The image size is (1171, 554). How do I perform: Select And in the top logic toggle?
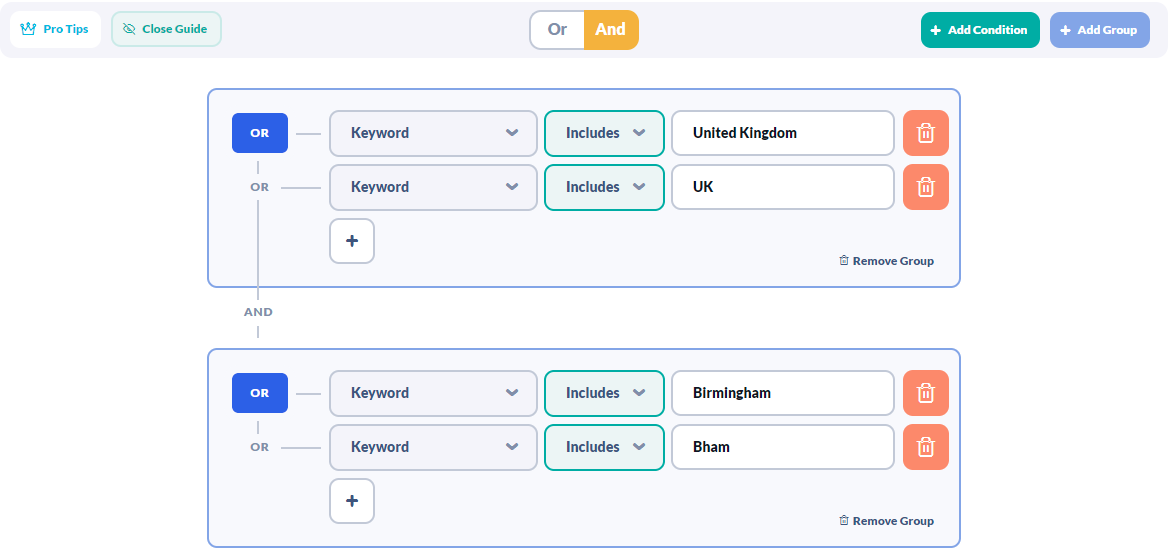[611, 30]
